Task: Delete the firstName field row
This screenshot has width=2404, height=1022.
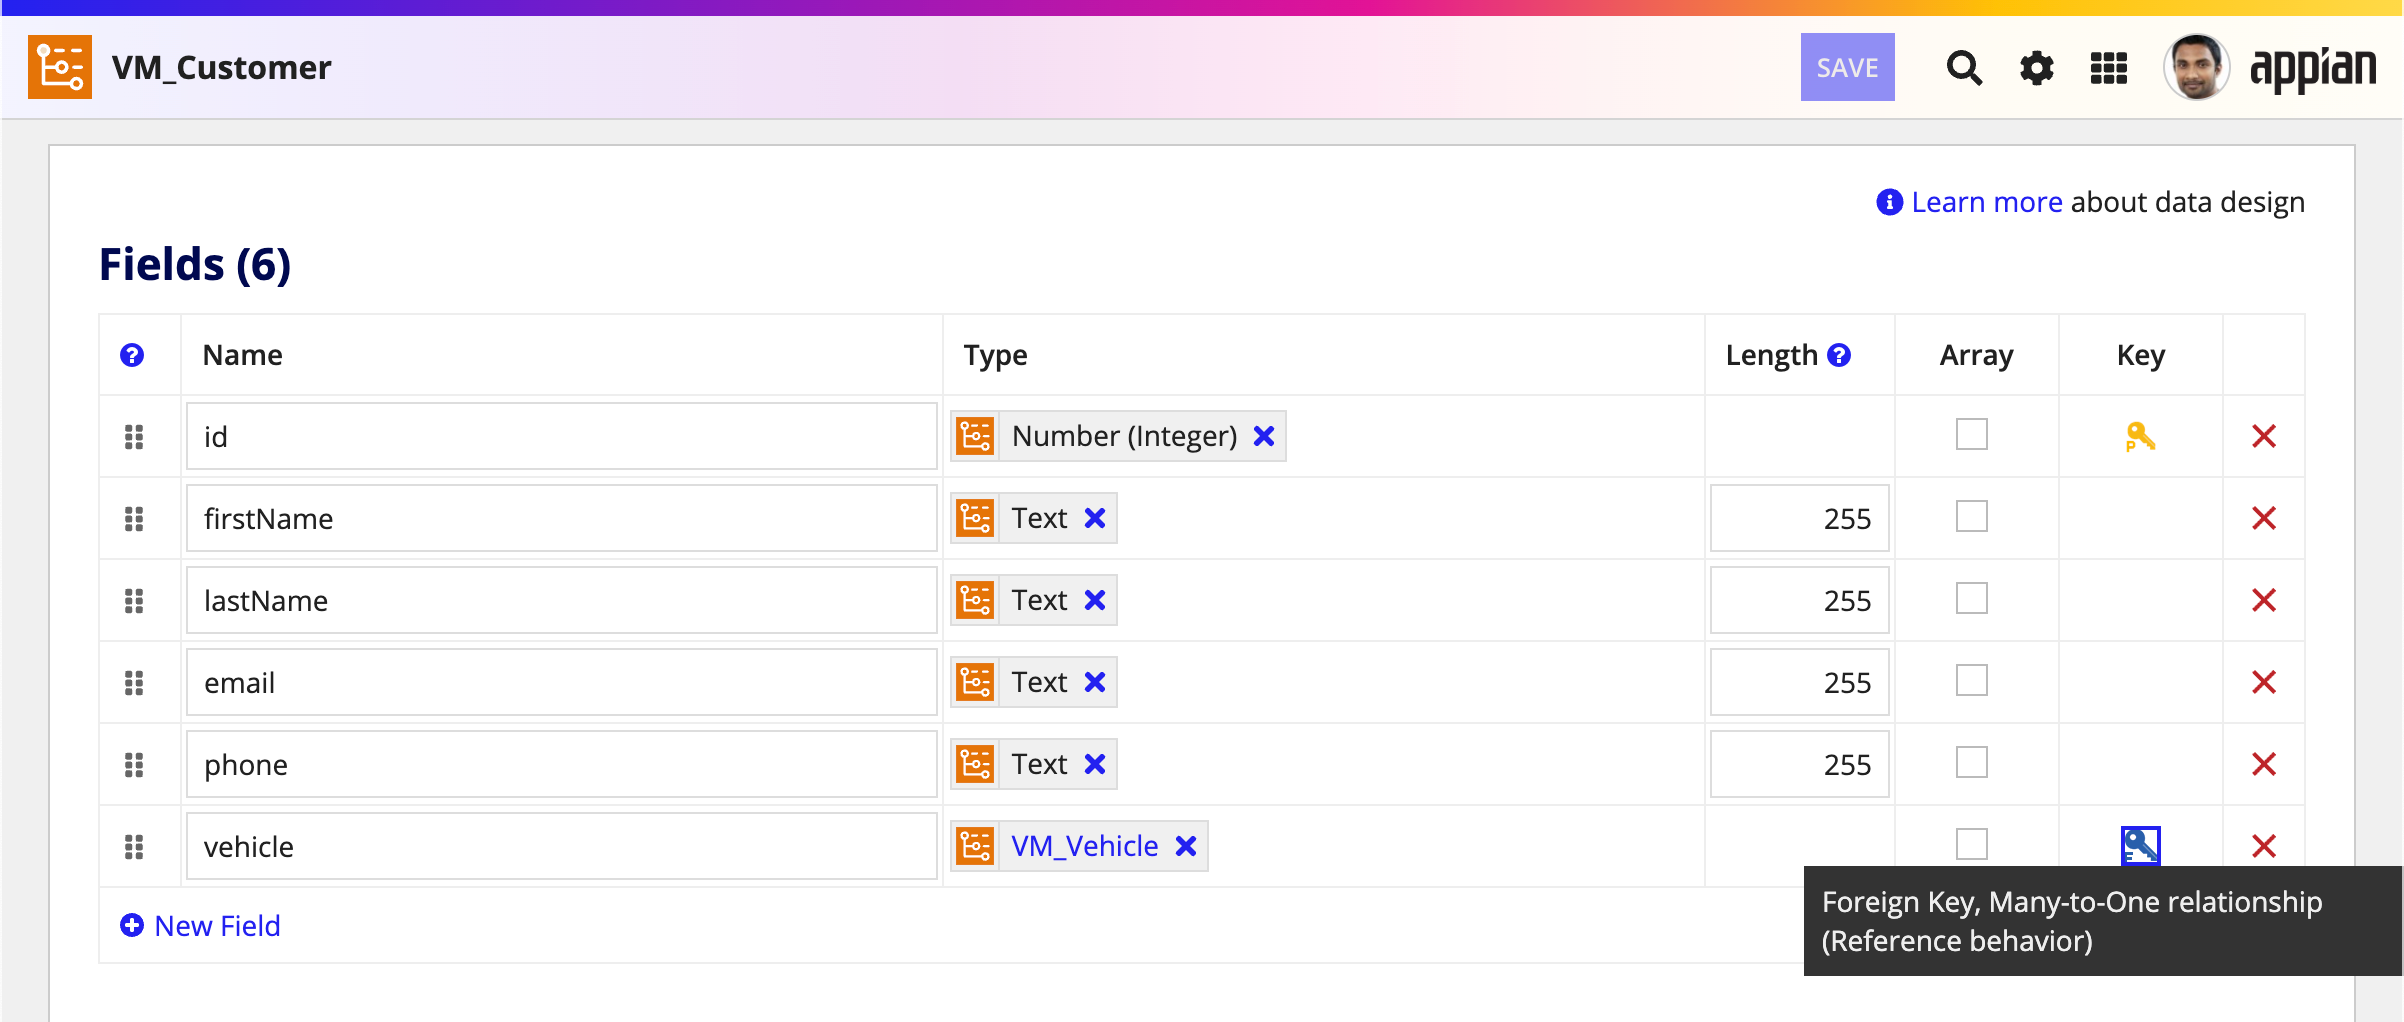Action: click(x=2264, y=518)
